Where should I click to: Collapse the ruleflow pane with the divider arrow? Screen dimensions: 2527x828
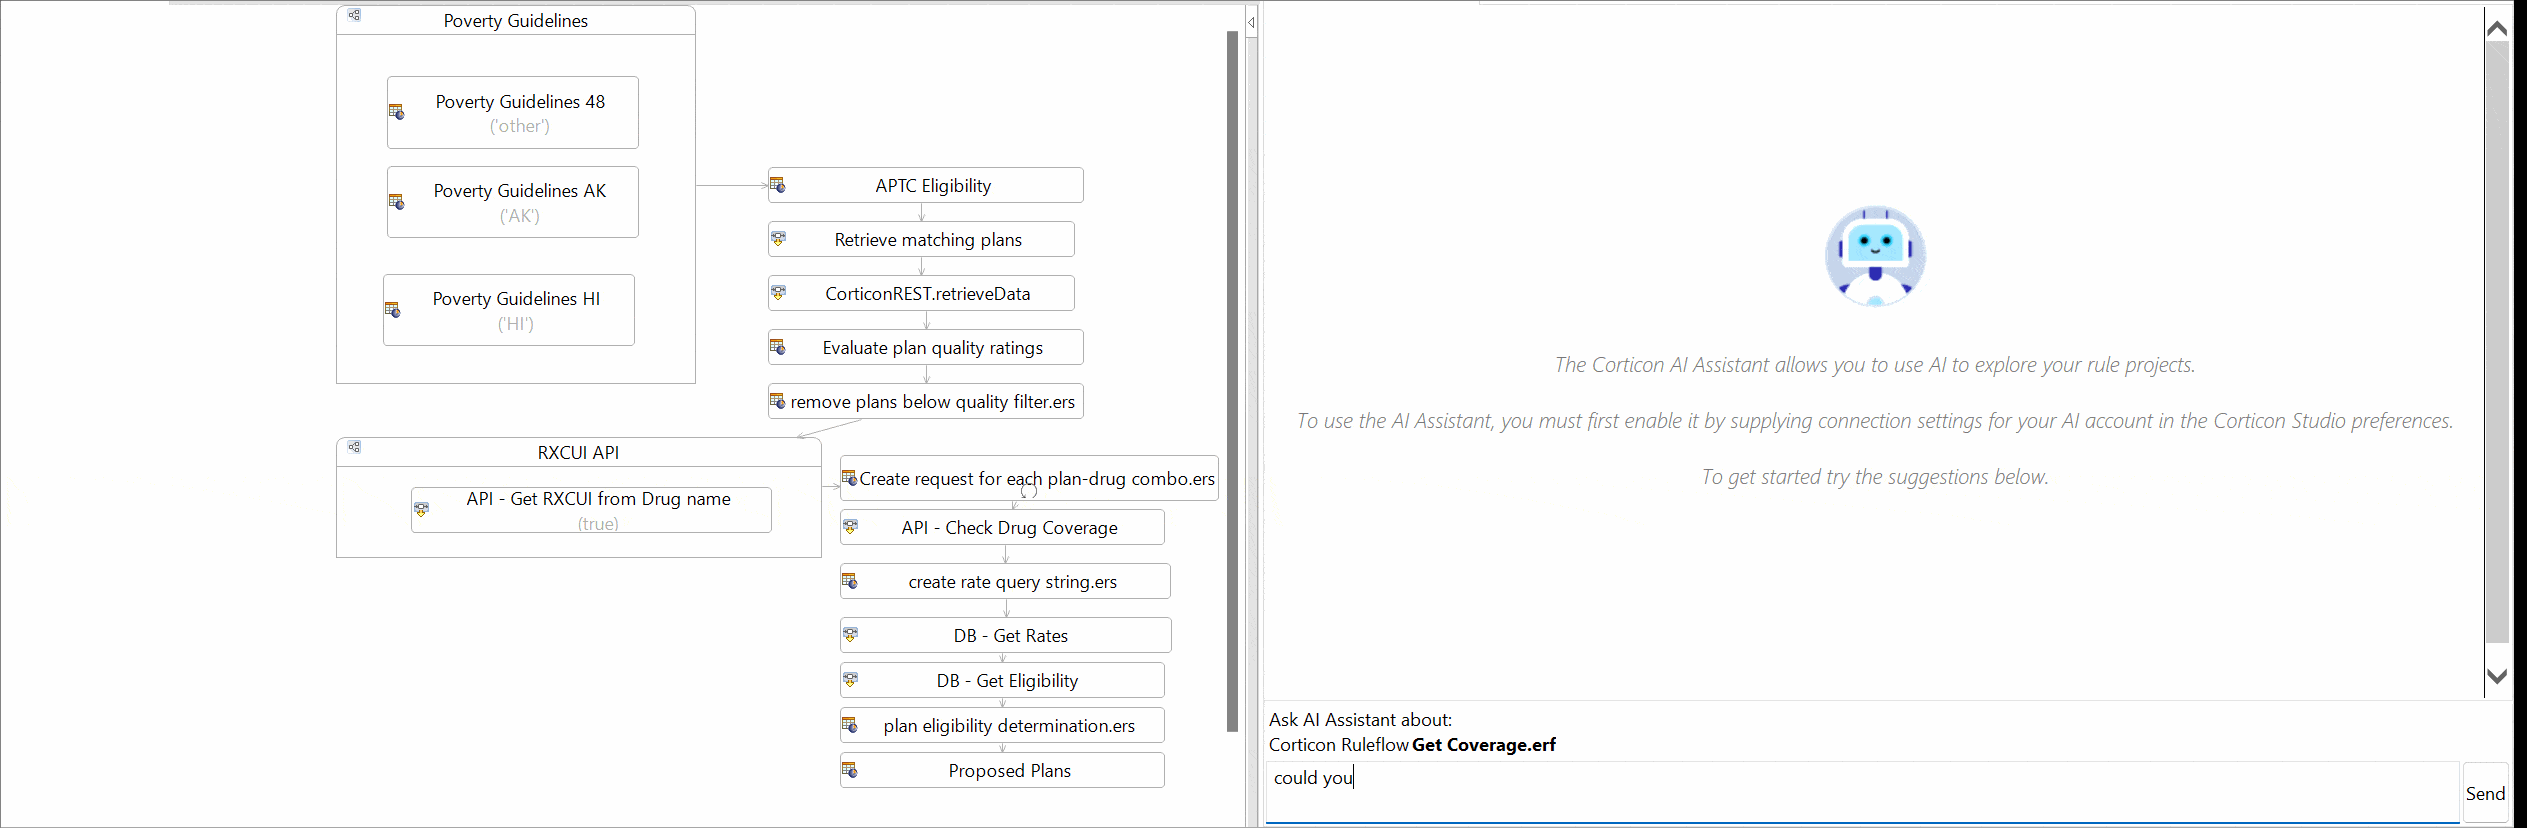[1251, 22]
